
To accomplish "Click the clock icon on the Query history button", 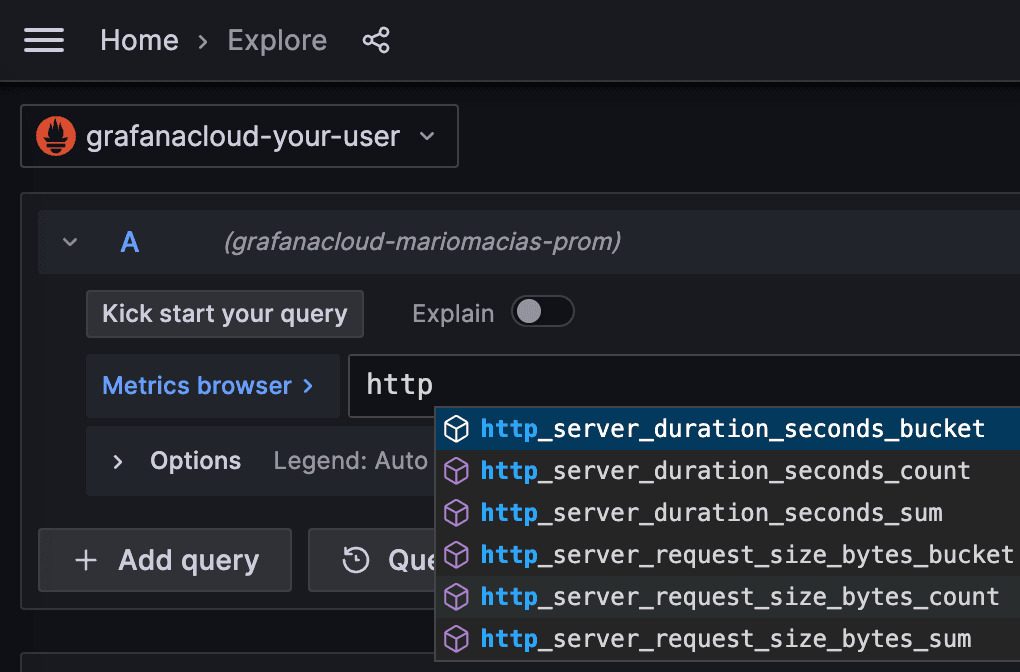I will pos(355,560).
